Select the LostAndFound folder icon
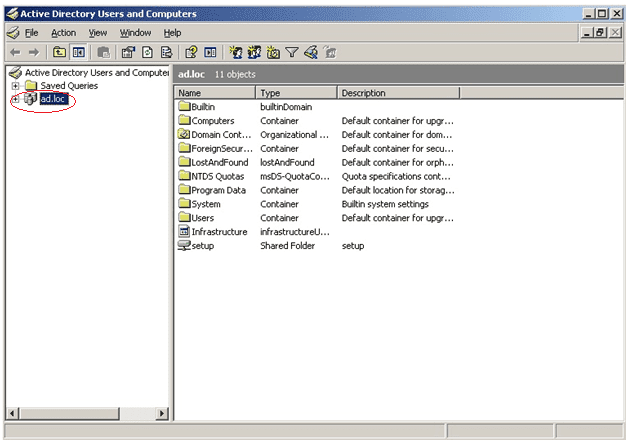Viewport: 629px width, 442px height. [184, 162]
